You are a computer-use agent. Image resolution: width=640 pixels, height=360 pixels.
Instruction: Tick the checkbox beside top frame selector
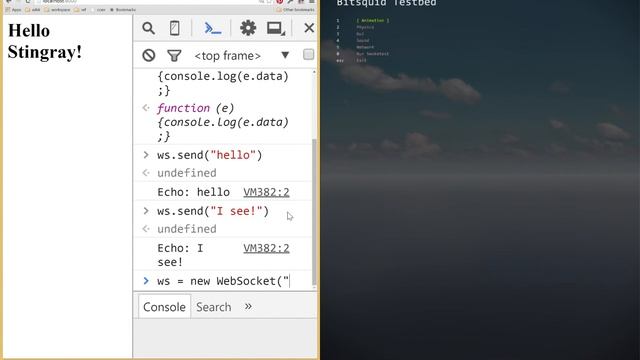[309, 54]
